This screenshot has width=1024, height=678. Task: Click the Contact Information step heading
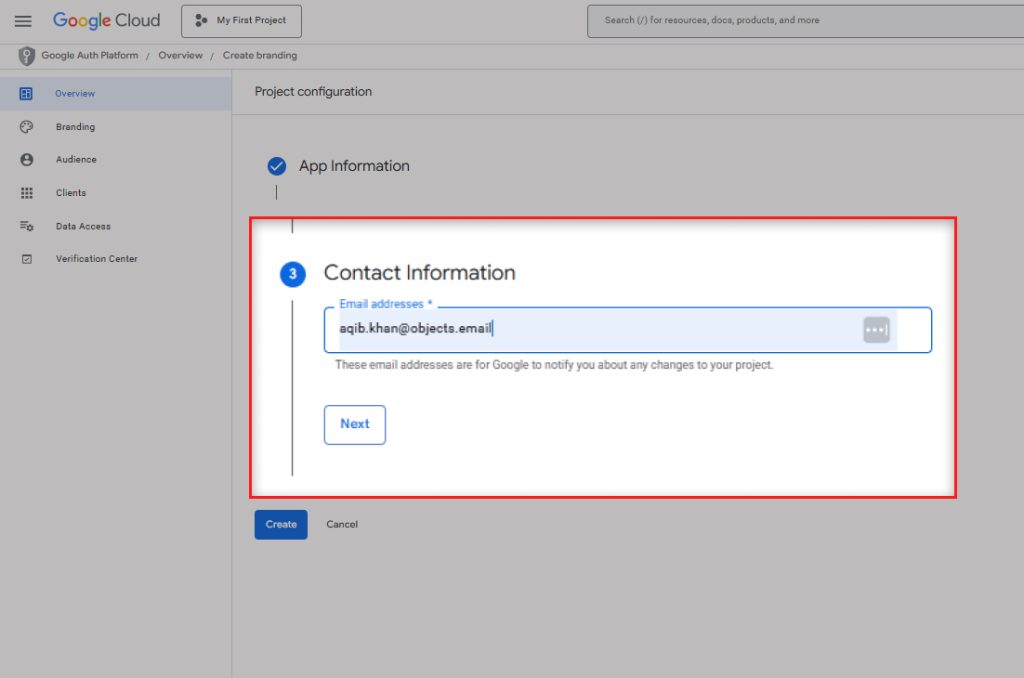pos(419,273)
